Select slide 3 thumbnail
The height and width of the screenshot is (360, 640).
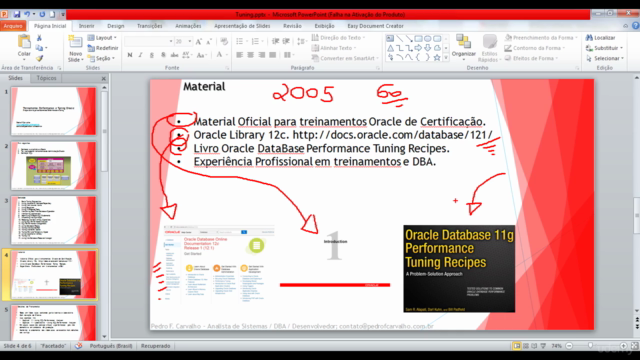point(53,220)
